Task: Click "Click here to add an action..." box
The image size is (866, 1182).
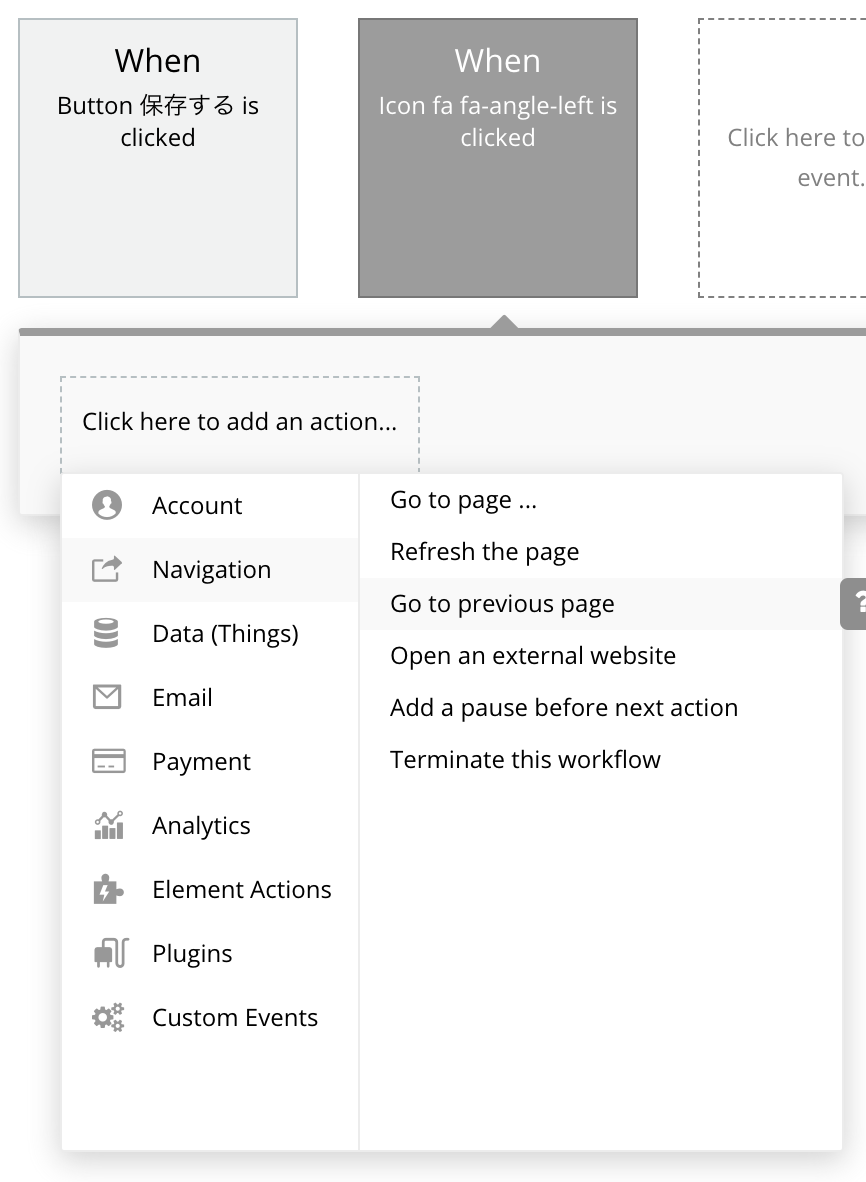Action: click(239, 422)
